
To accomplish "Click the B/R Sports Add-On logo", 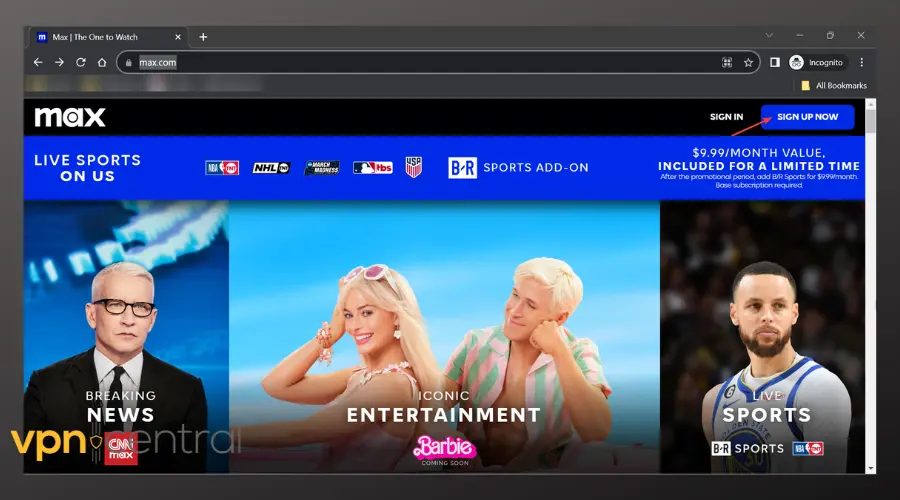I will click(x=518, y=168).
